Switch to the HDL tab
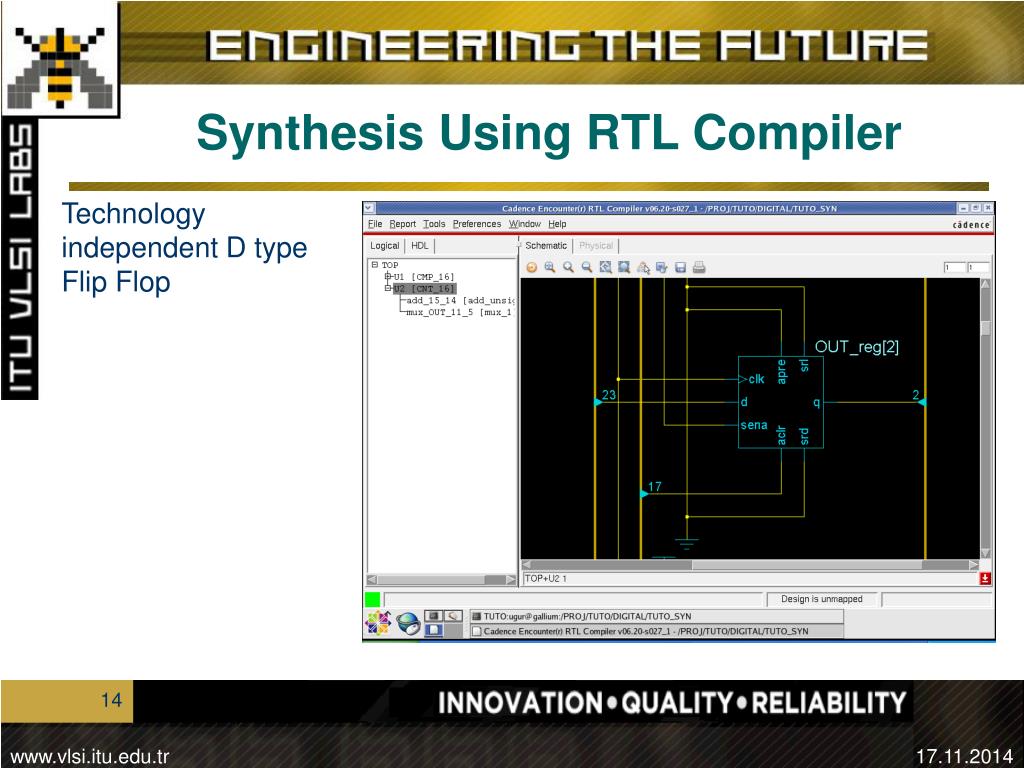This screenshot has height=768, width=1024. [x=420, y=246]
